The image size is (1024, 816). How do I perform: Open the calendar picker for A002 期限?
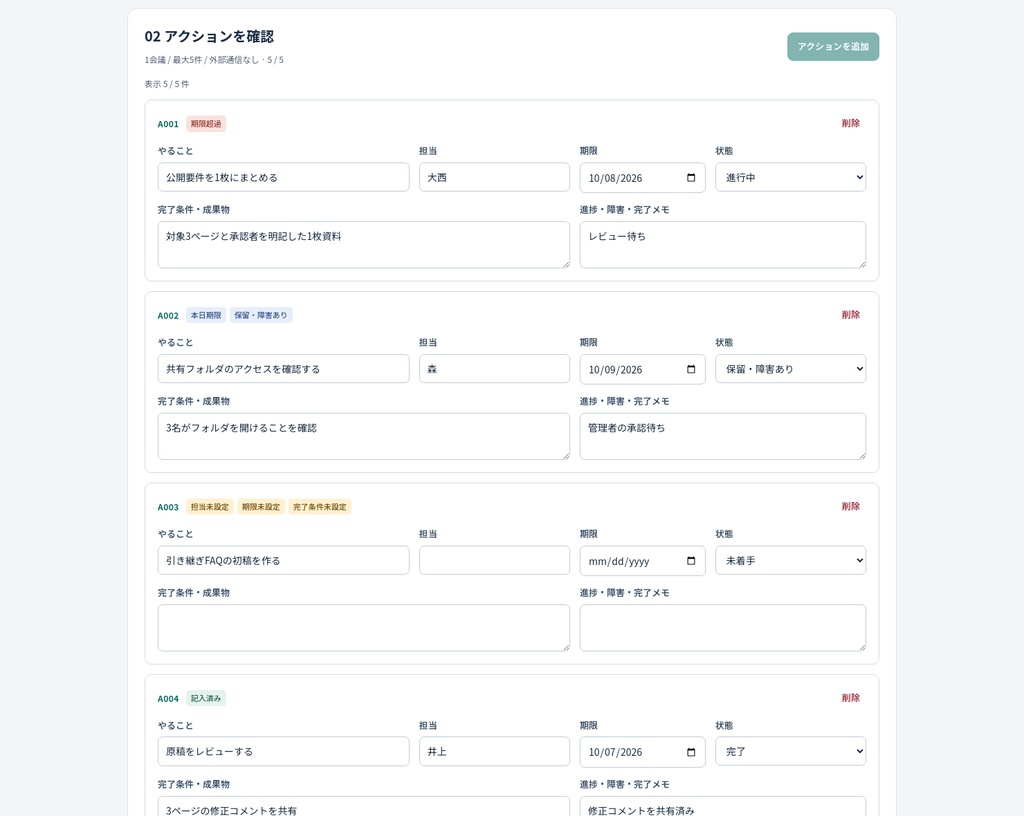click(691, 369)
